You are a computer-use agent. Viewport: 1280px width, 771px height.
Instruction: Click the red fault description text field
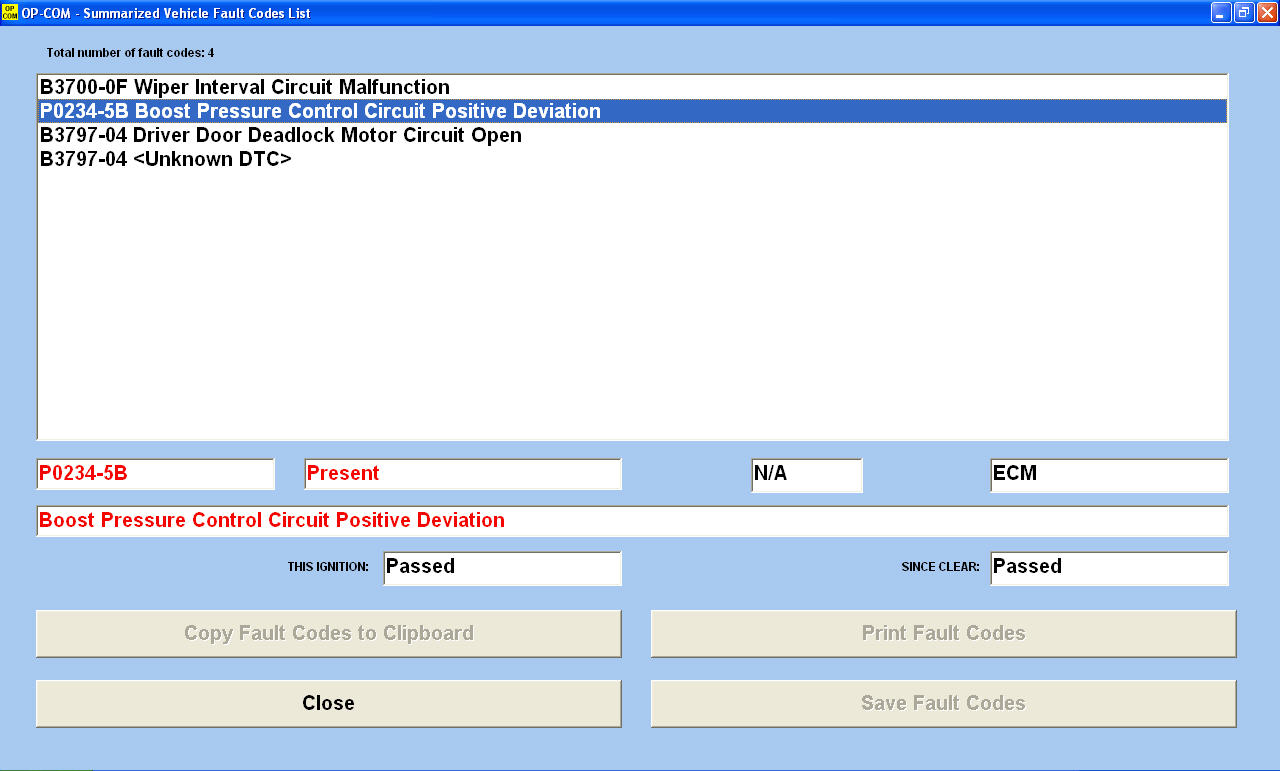click(632, 521)
